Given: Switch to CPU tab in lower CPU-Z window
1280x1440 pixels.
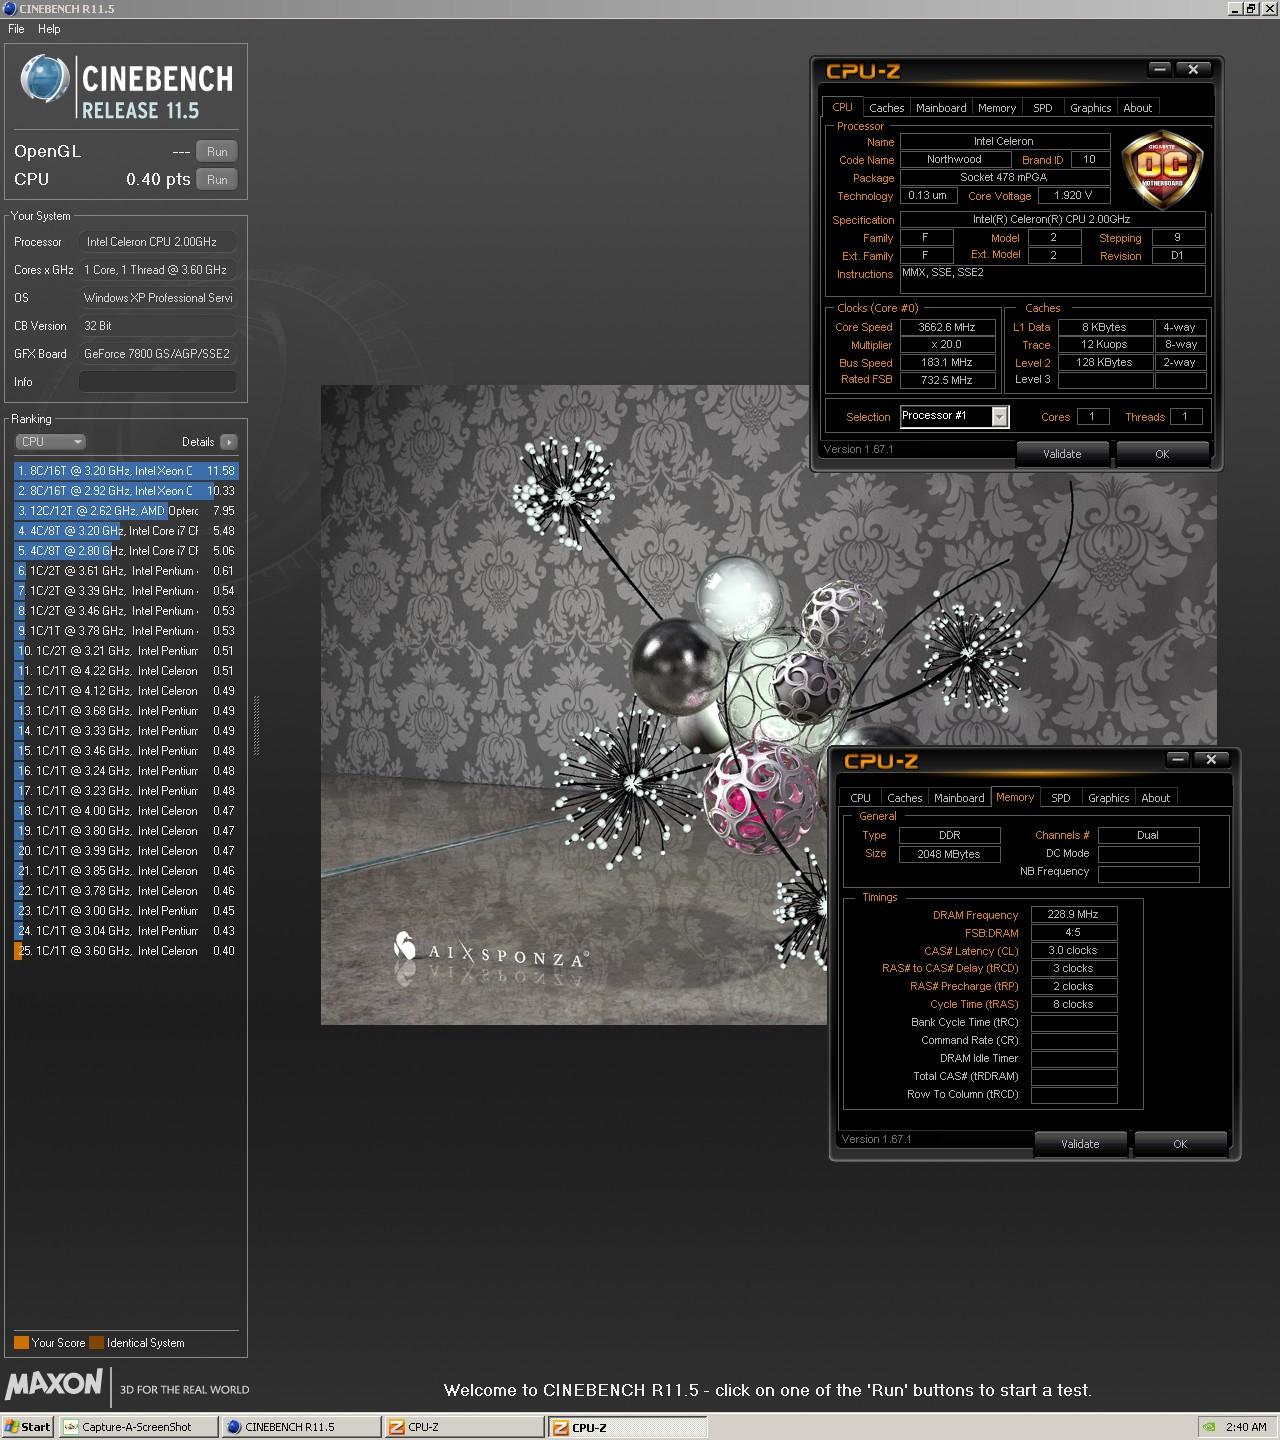Looking at the screenshot, I should [x=860, y=798].
